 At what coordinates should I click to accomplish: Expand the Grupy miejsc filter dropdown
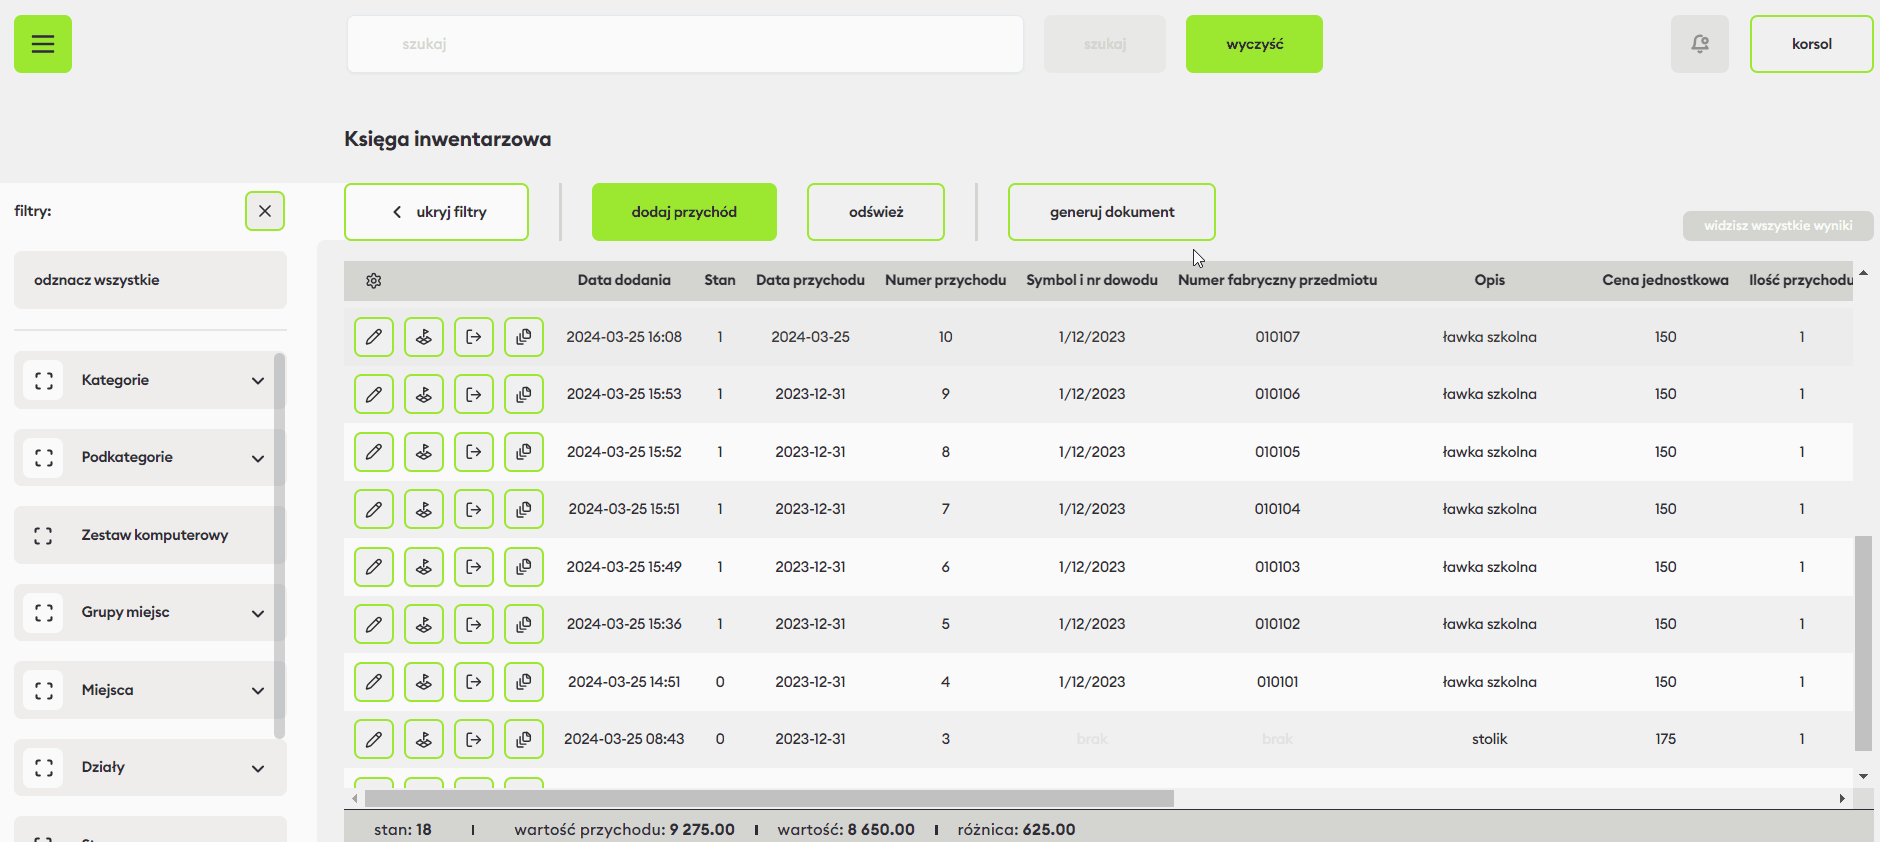[258, 613]
